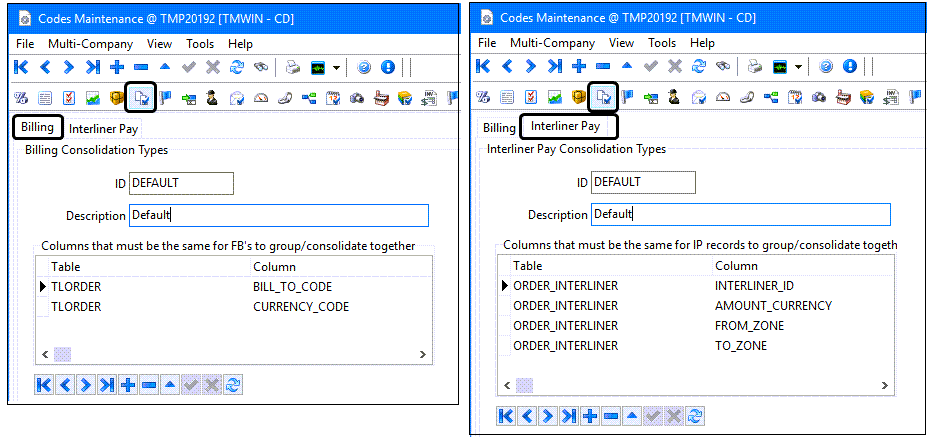931x440 pixels.
Task: Switch to the Interliner Pay tab in left window
Action: [104, 128]
